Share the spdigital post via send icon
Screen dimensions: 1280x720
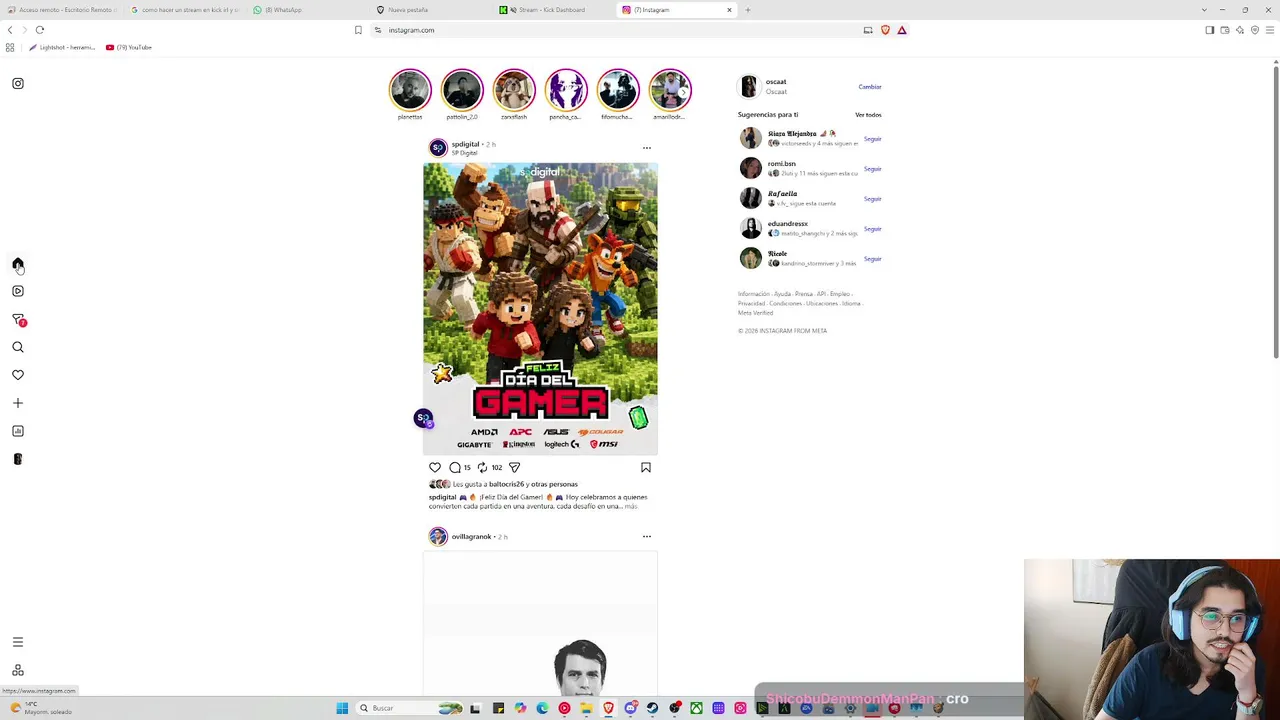514,467
